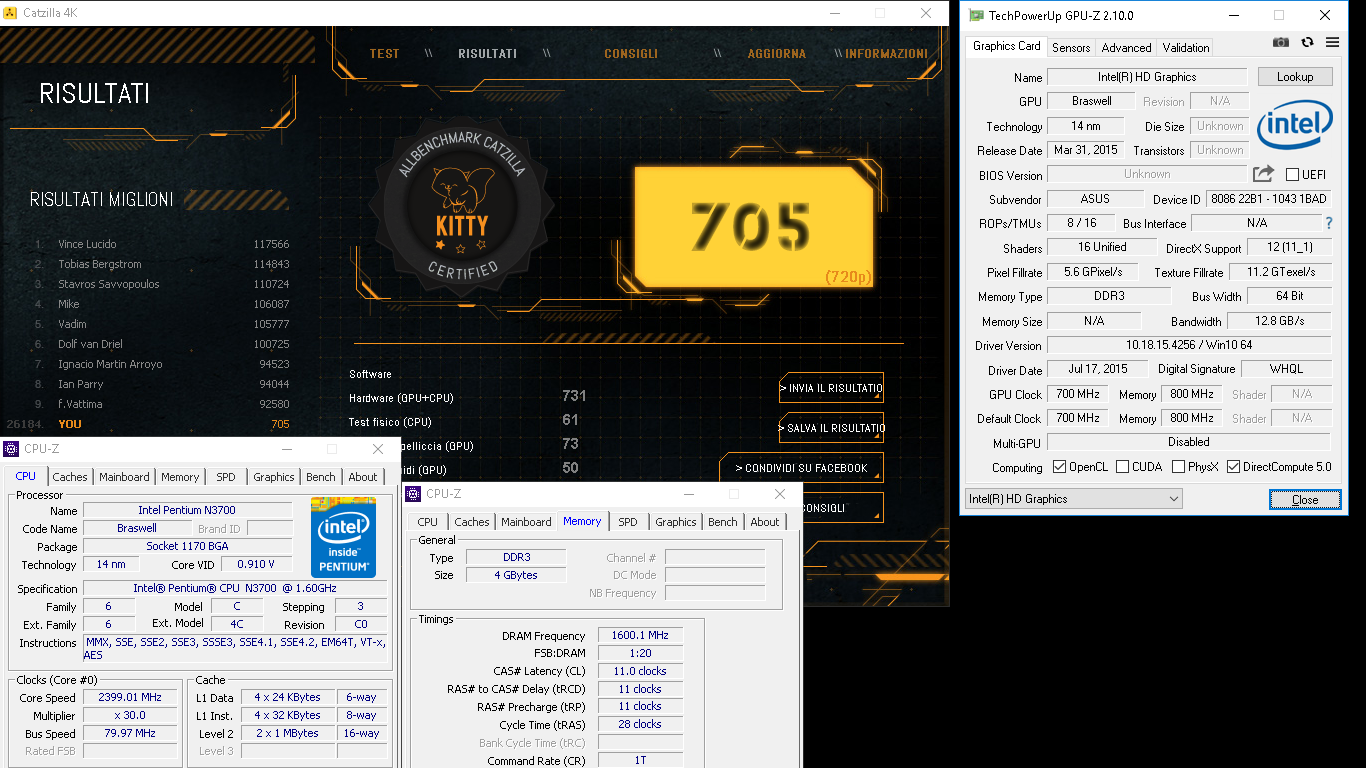Click the Test fisico (CPU) result line
Image resolution: width=1366 pixels, height=768 pixels.
(x=465, y=422)
